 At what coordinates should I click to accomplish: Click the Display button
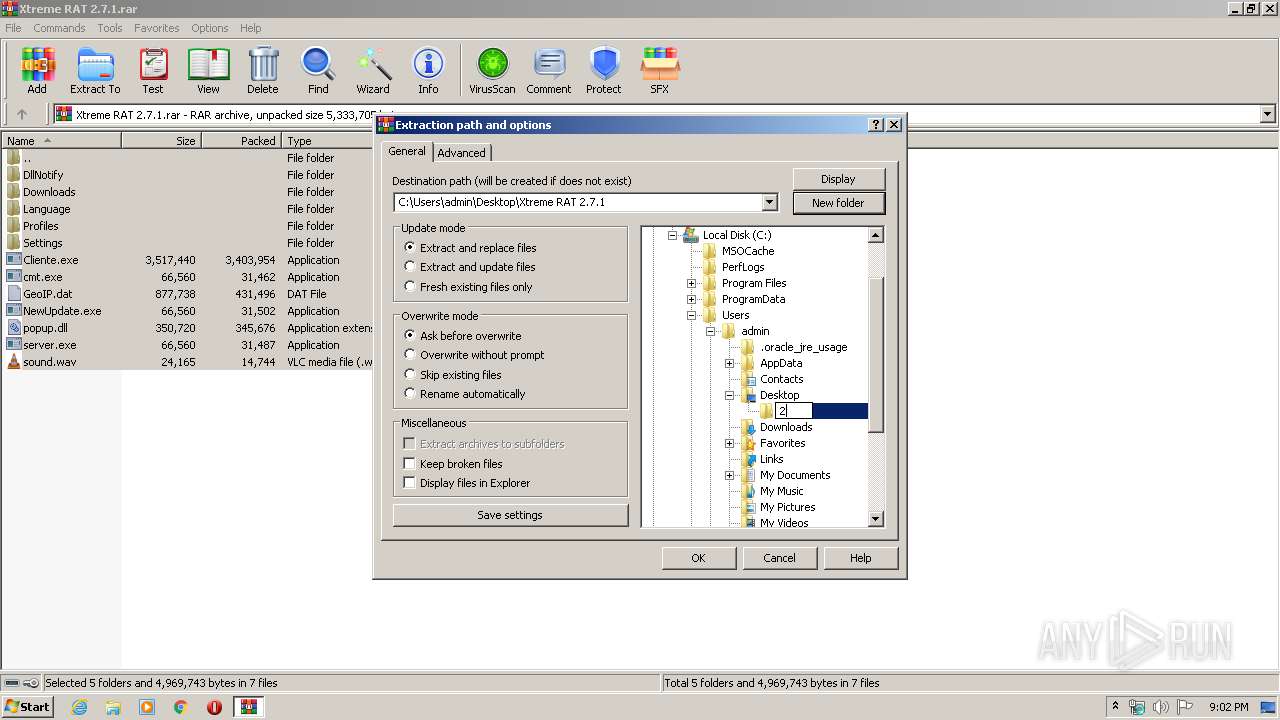[838, 179]
